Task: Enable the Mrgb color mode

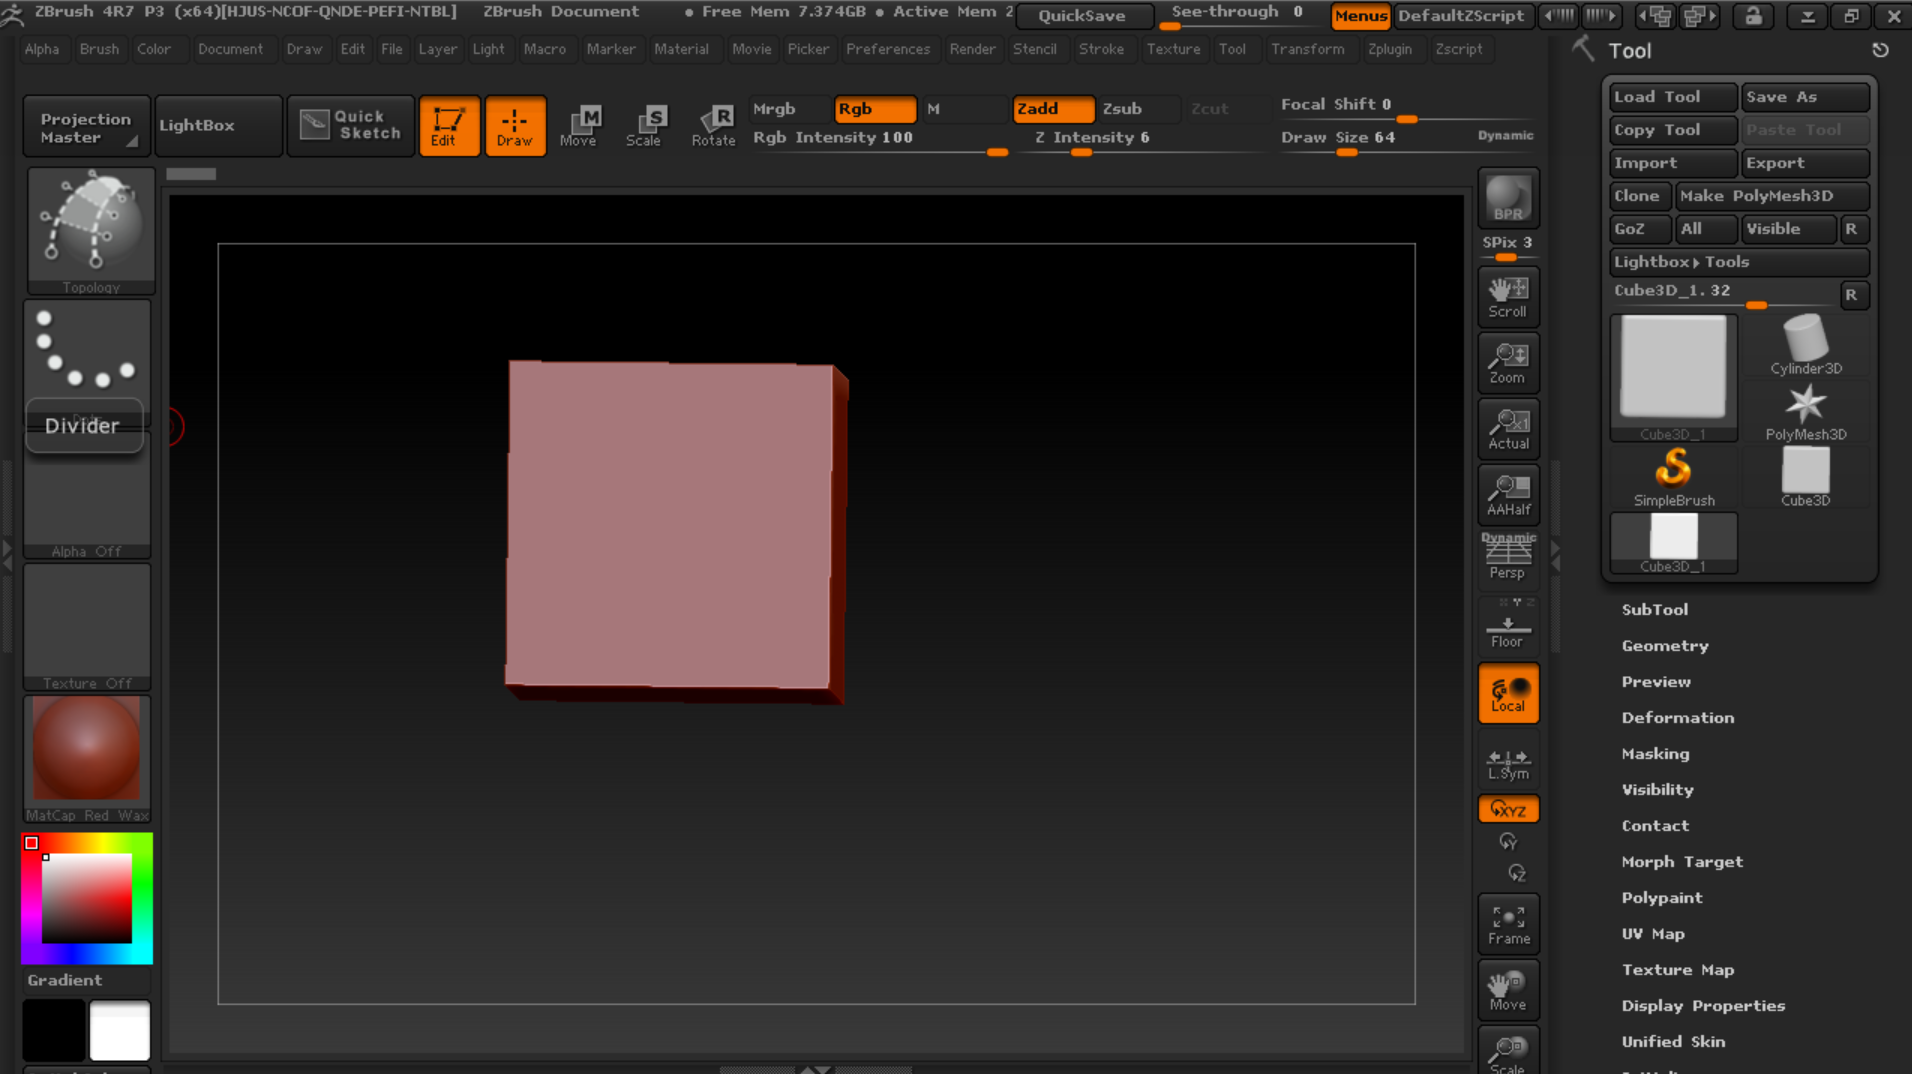Action: coord(789,109)
